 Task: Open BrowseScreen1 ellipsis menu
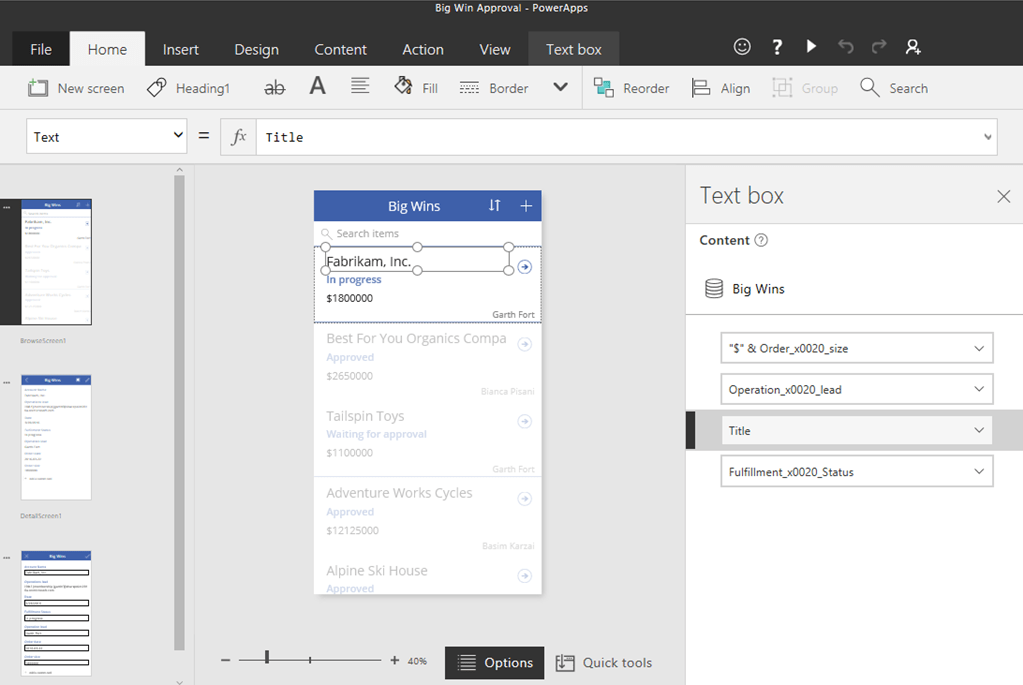tap(7, 207)
